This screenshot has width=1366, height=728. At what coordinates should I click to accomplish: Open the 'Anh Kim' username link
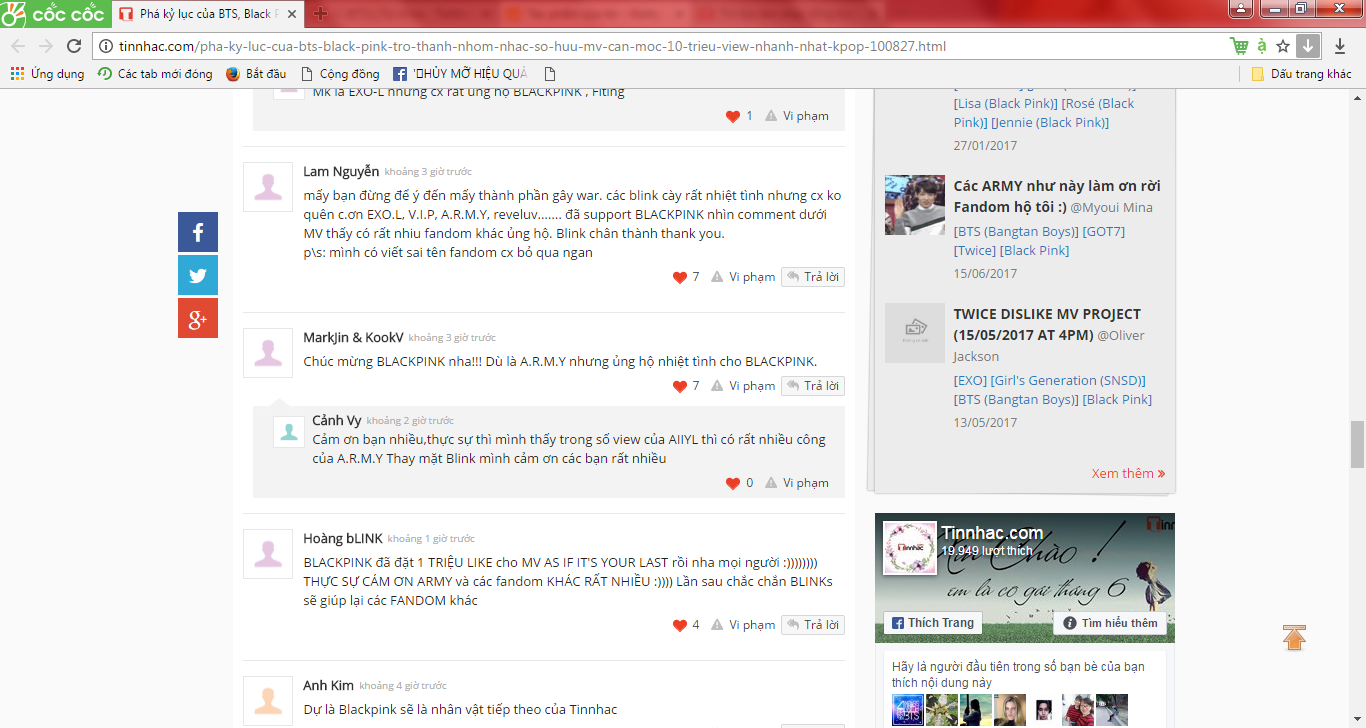pyautogui.click(x=329, y=685)
